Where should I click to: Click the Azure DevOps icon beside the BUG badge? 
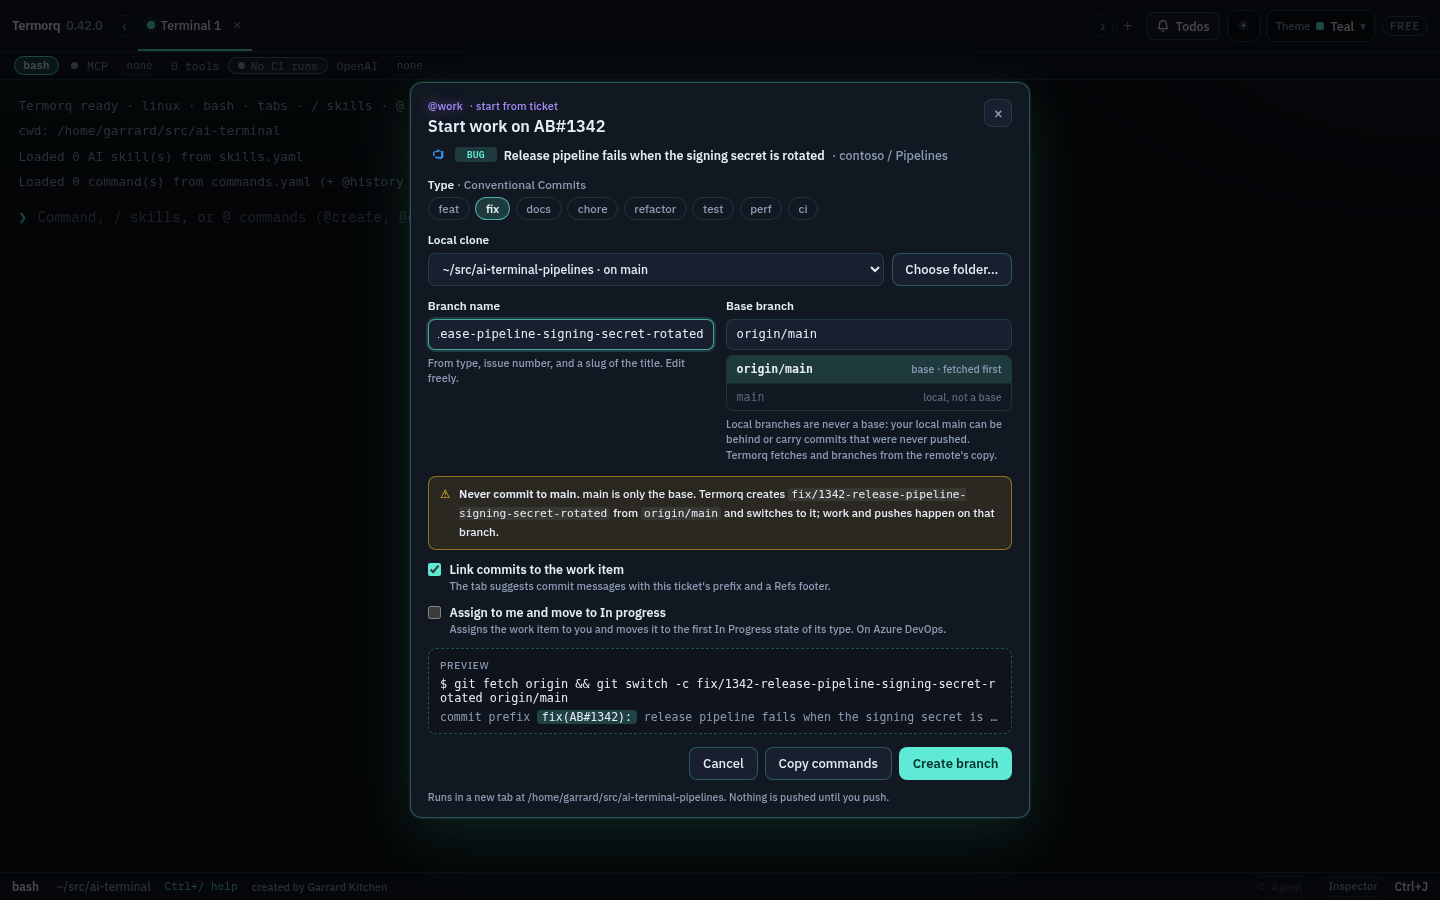tap(438, 155)
